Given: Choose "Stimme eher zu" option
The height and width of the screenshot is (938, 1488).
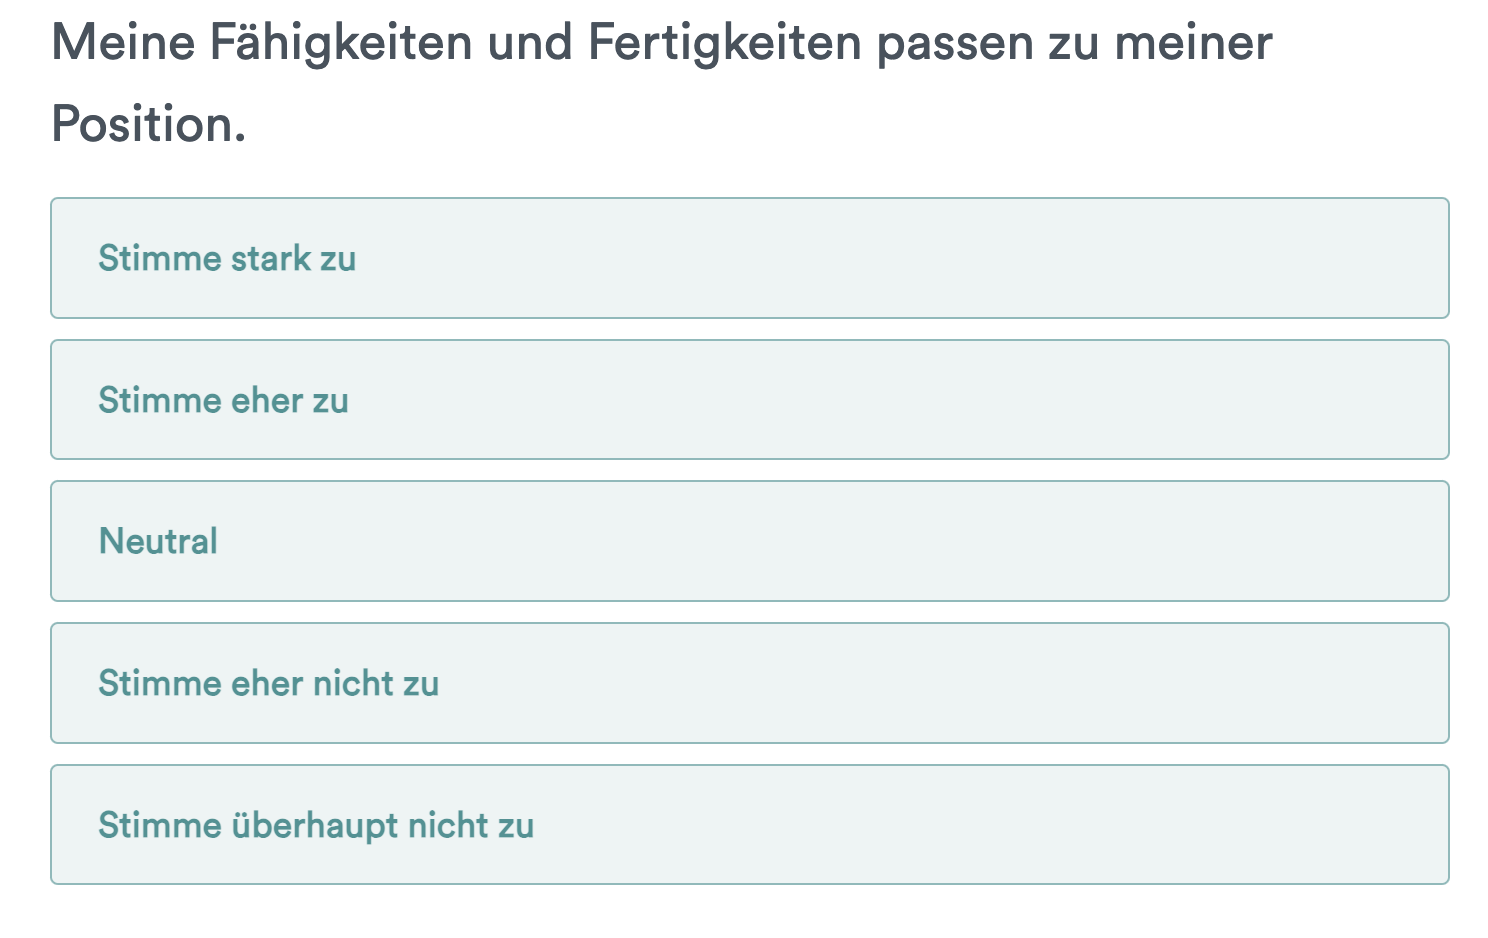Looking at the screenshot, I should tap(749, 400).
